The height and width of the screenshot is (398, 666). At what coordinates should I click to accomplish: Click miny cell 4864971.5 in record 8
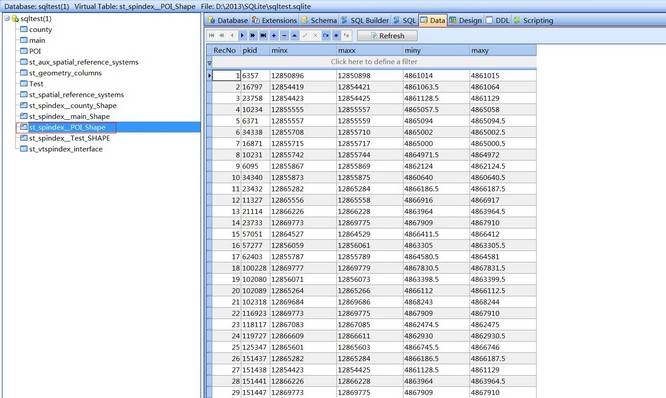pos(436,155)
